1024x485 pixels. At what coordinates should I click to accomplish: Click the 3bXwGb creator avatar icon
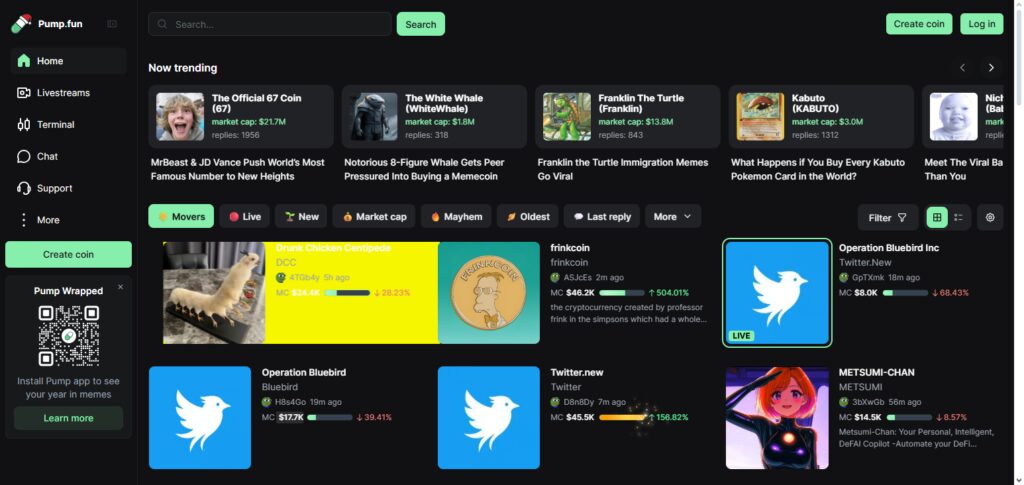click(x=844, y=402)
